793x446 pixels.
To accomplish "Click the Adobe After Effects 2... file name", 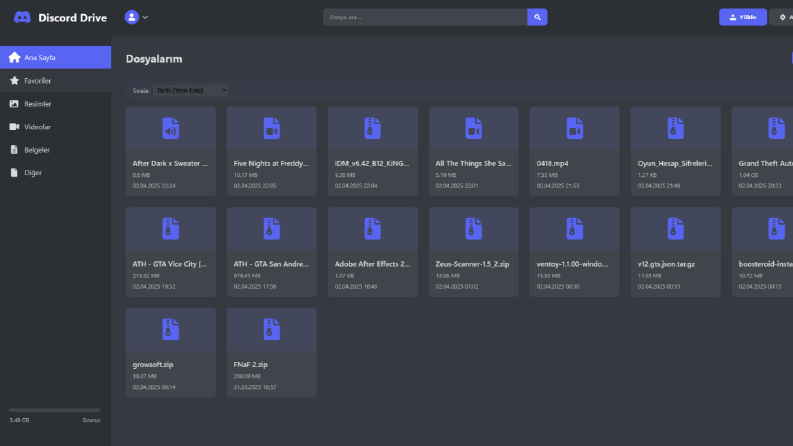I will coord(372,264).
